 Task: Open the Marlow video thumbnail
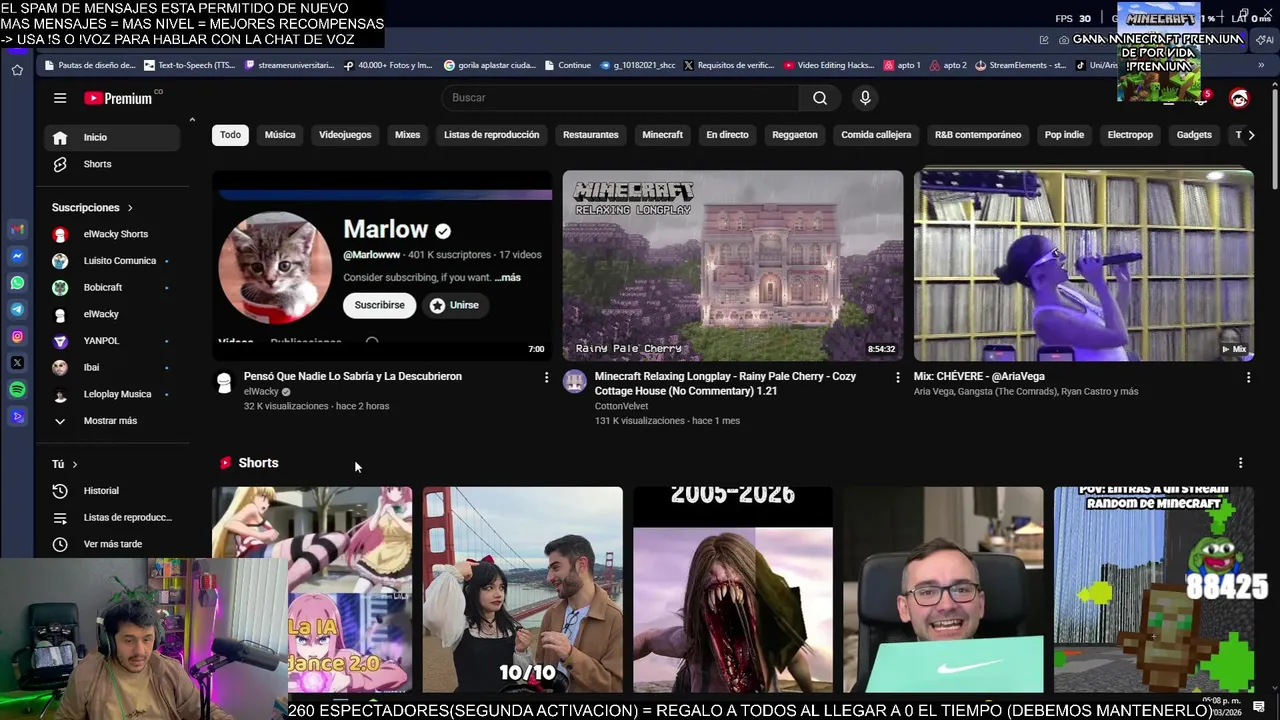click(x=382, y=265)
